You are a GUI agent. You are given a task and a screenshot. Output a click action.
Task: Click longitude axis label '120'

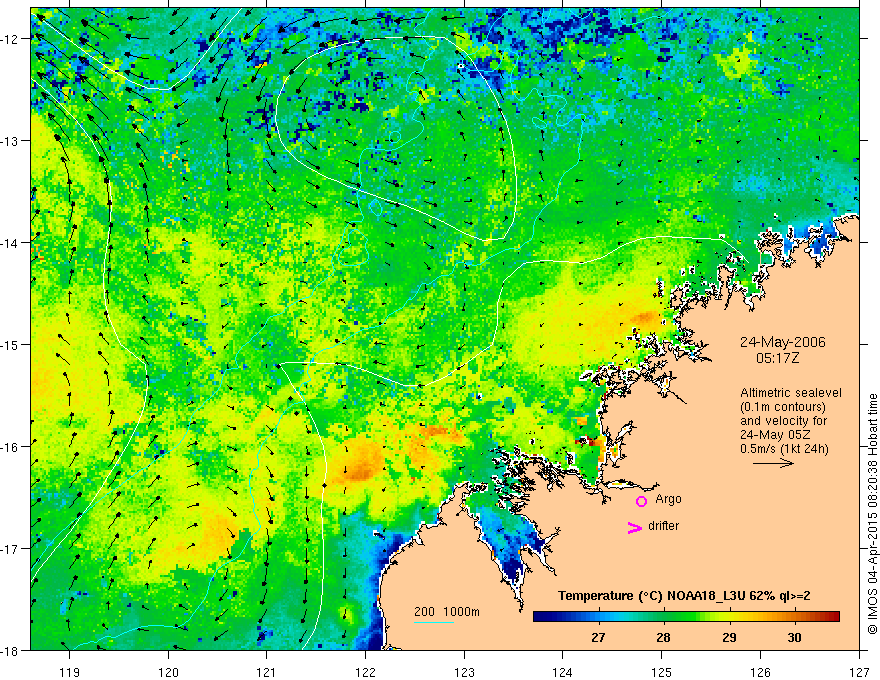click(x=168, y=672)
